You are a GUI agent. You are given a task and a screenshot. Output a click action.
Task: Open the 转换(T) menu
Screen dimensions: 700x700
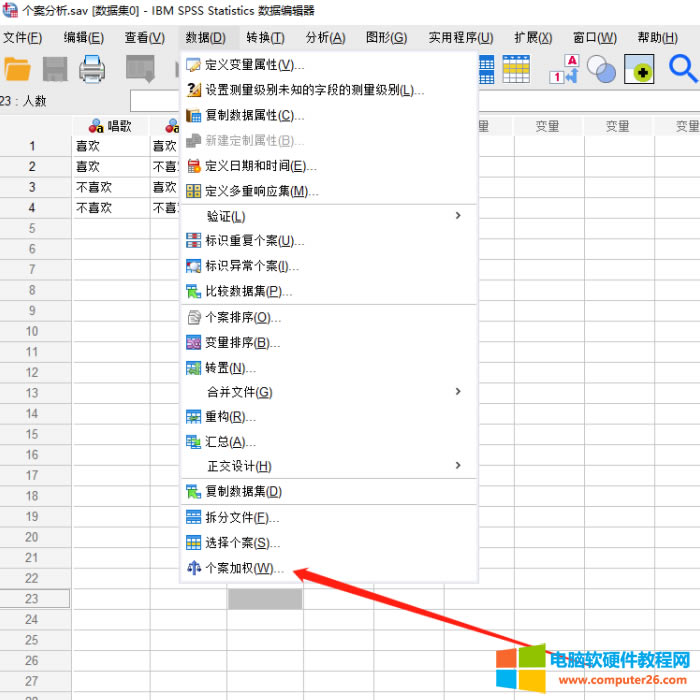pyautogui.click(x=265, y=38)
